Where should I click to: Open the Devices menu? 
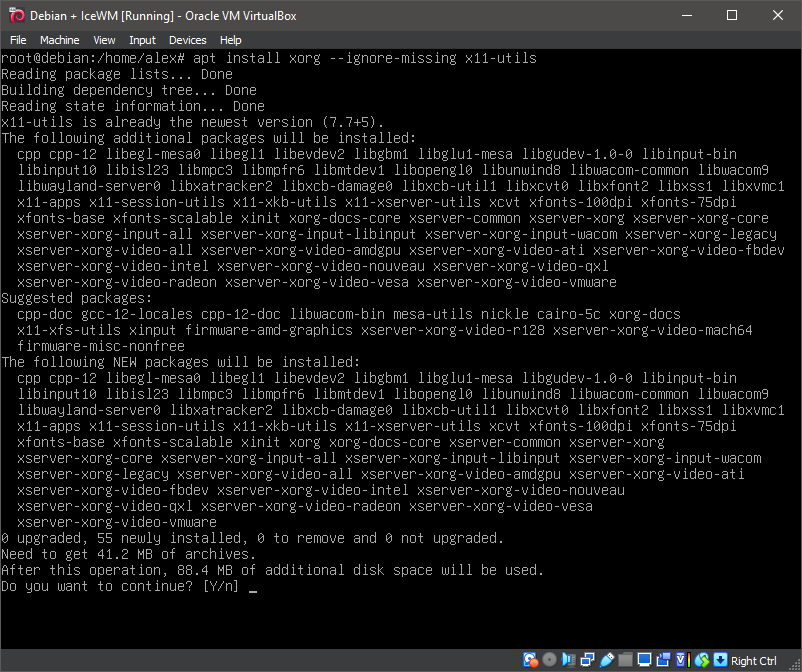186,39
